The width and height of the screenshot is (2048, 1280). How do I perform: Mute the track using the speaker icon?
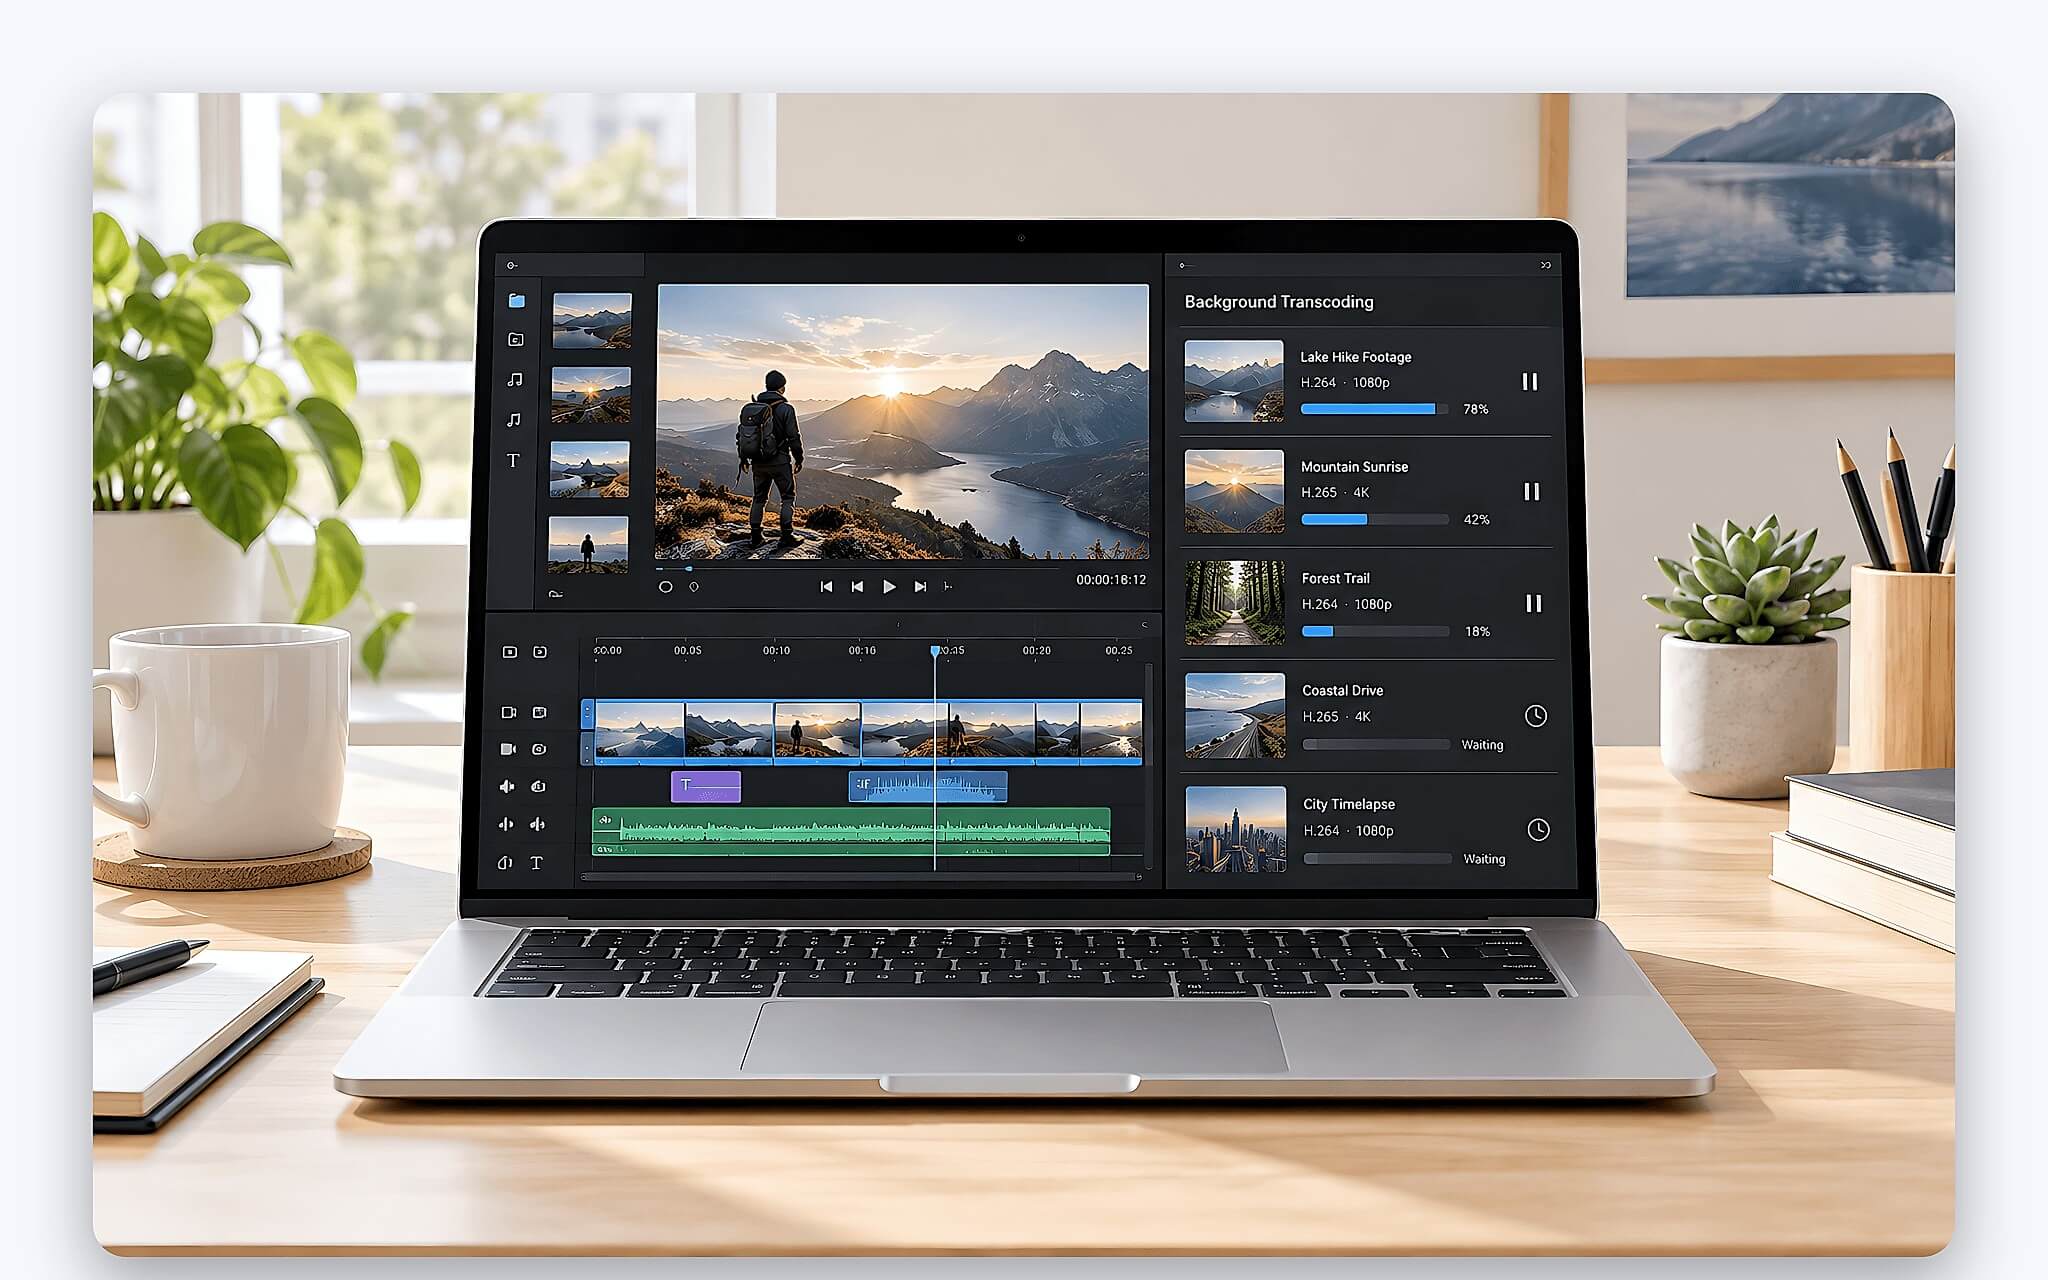(x=507, y=787)
